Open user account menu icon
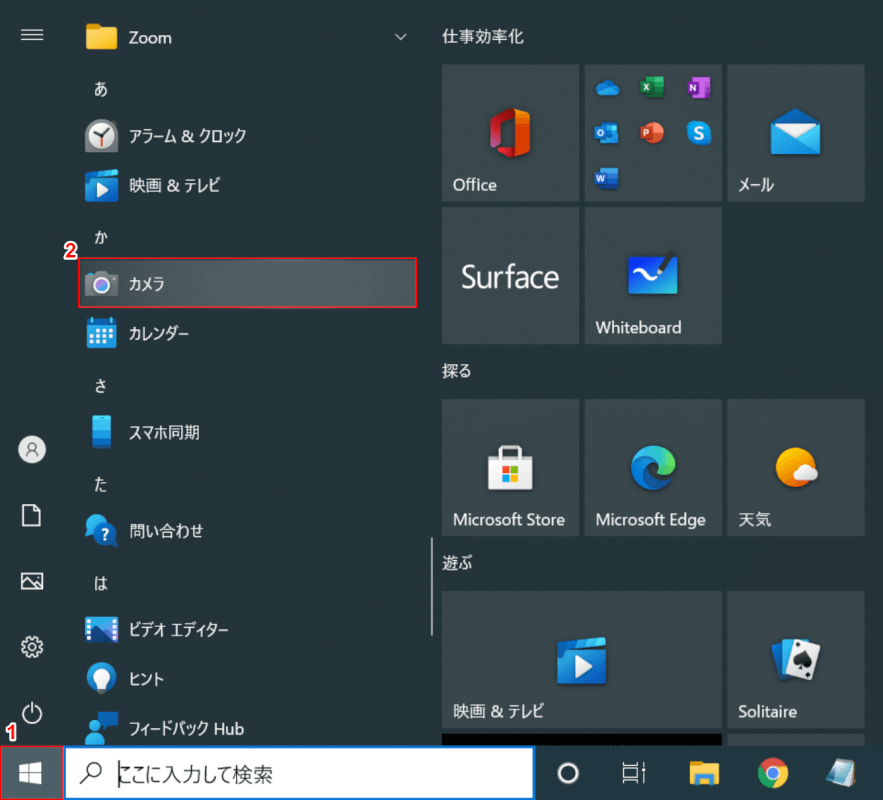This screenshot has height=800, width=883. coord(32,450)
